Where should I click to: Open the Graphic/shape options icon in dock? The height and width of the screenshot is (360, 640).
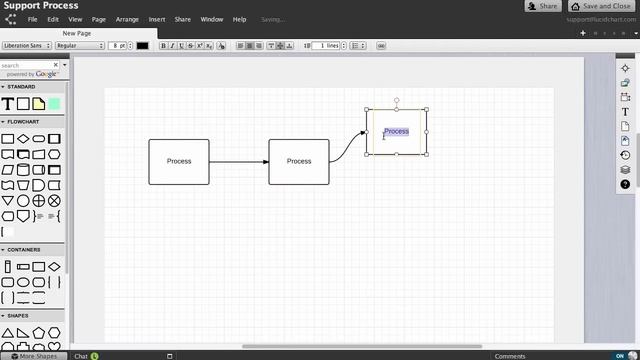[625, 83]
